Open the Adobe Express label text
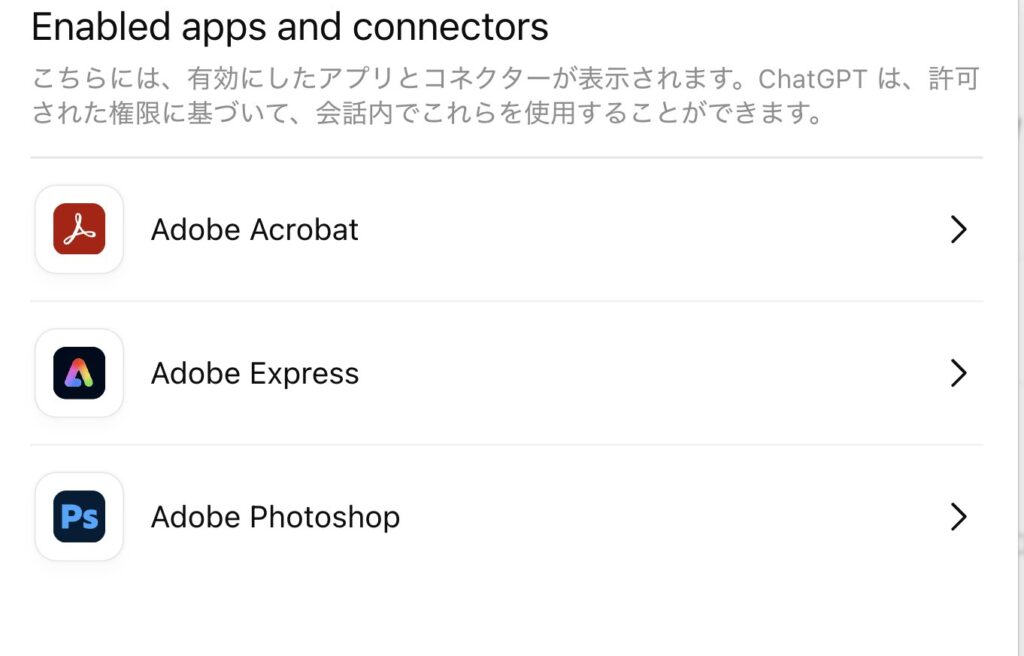Screen dimensions: 1024x656 [254, 373]
